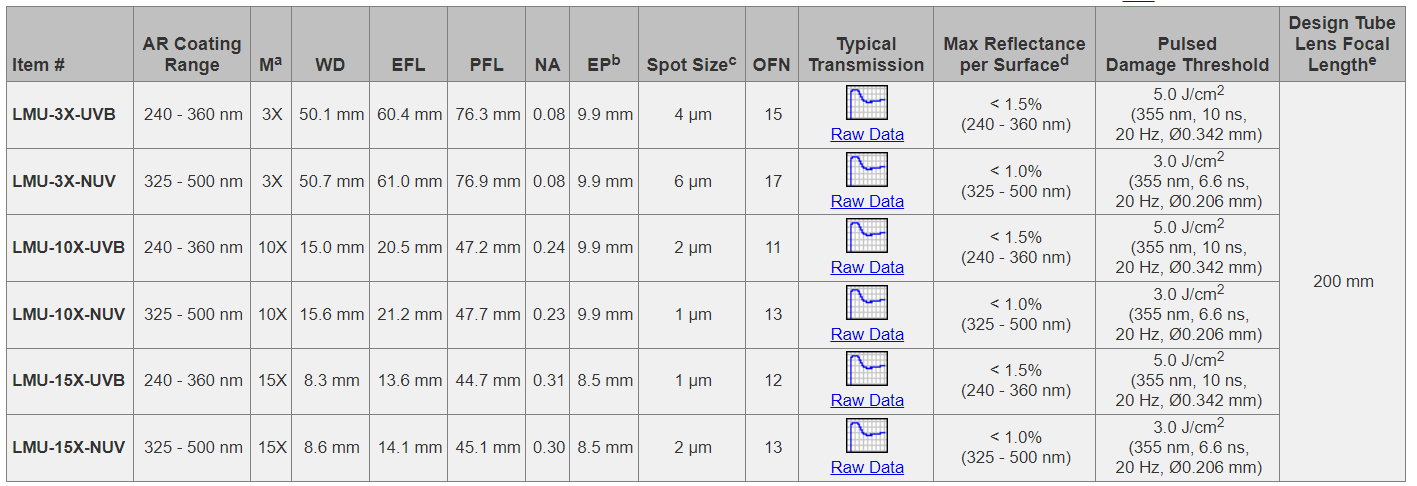The width and height of the screenshot is (1417, 486).
Task: Open transmission graph icon for LMU-15X-UVB
Action: (867, 370)
